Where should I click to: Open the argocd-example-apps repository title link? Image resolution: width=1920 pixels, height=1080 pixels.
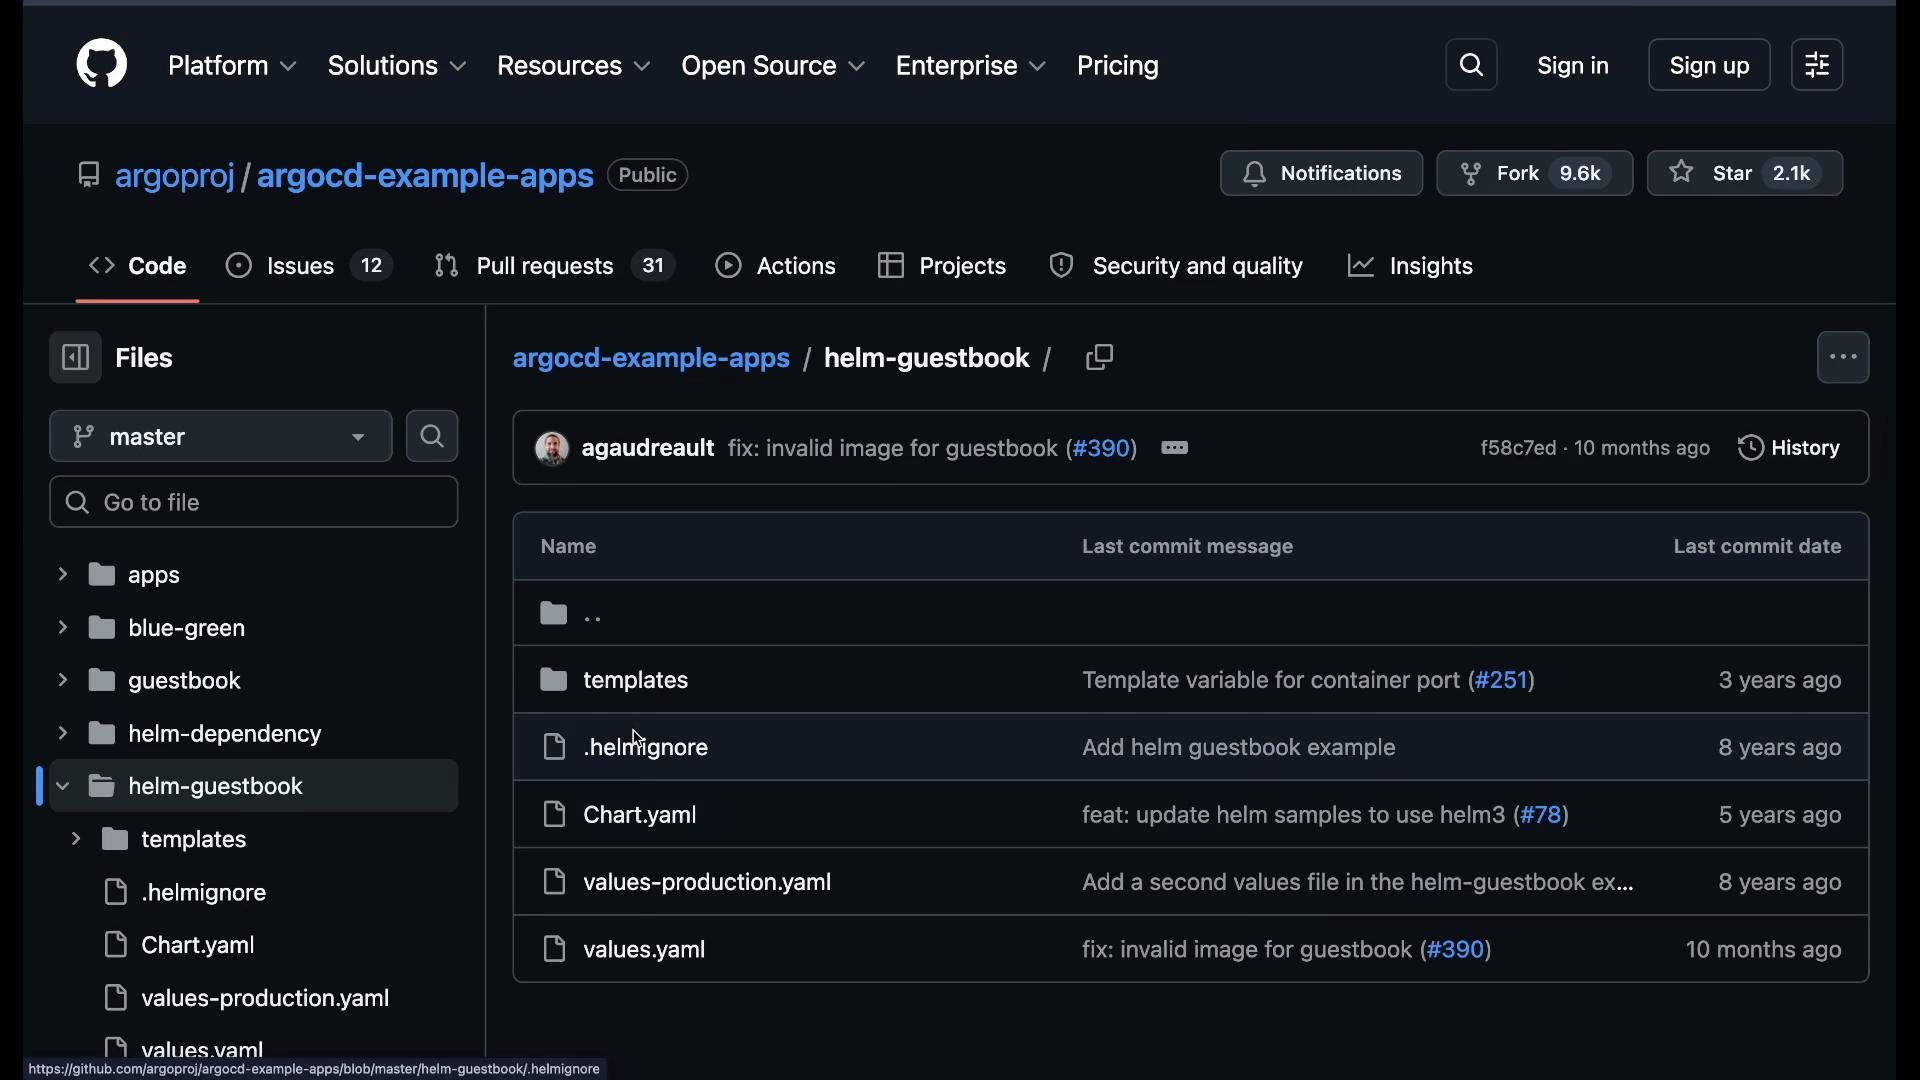coord(425,176)
